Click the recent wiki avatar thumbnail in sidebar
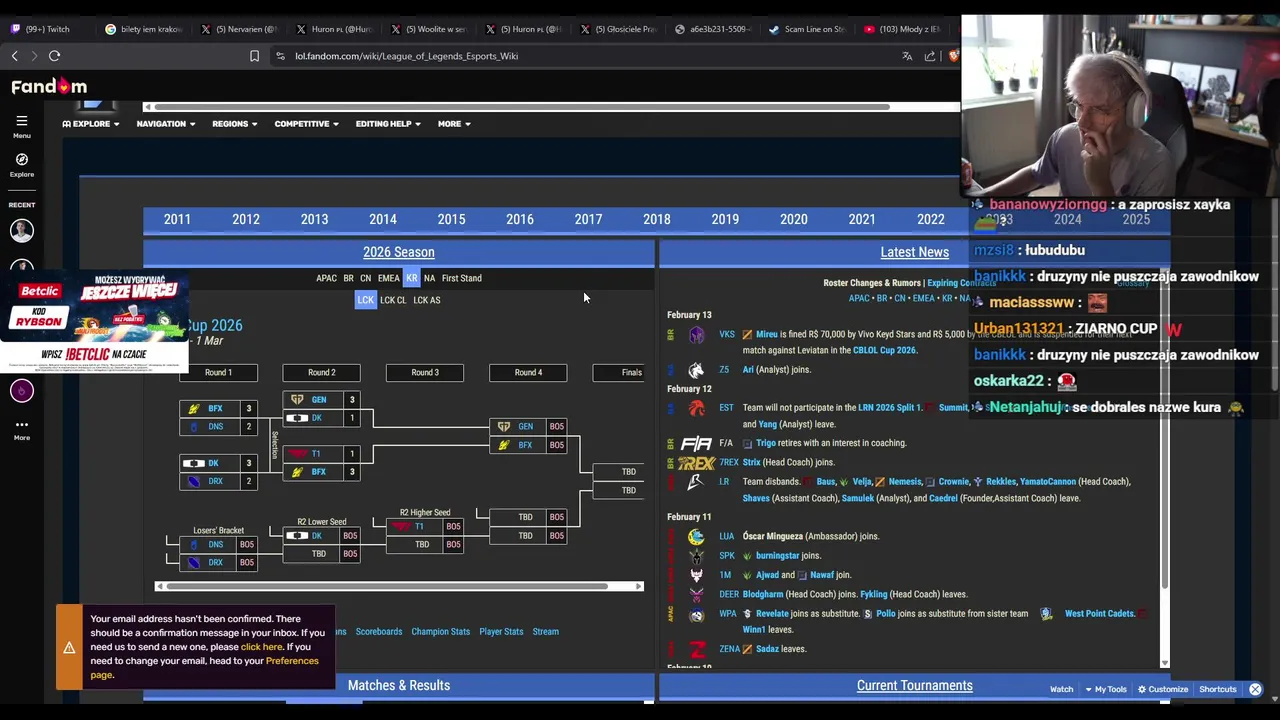Viewport: 1280px width, 720px height. pos(21,231)
